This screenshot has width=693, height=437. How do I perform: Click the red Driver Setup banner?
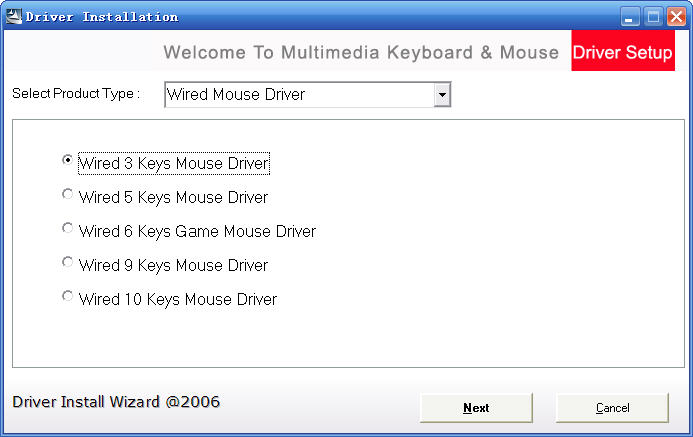pos(622,52)
